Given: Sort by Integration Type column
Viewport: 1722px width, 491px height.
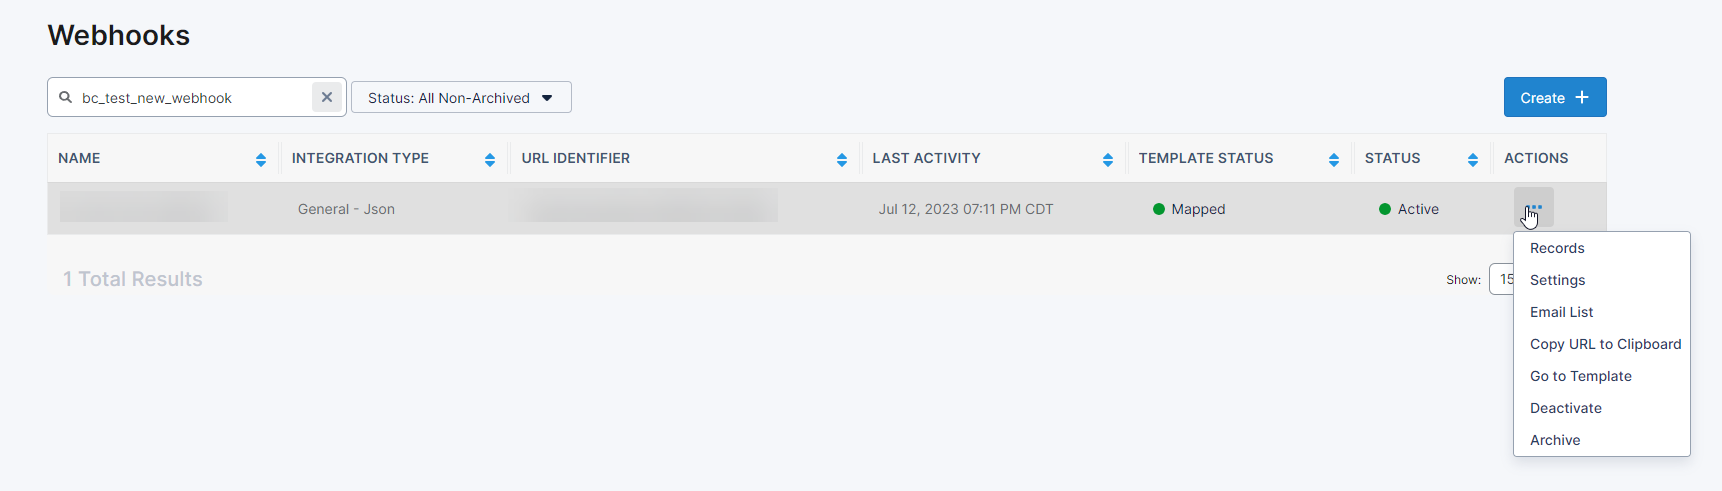Looking at the screenshot, I should [490, 159].
